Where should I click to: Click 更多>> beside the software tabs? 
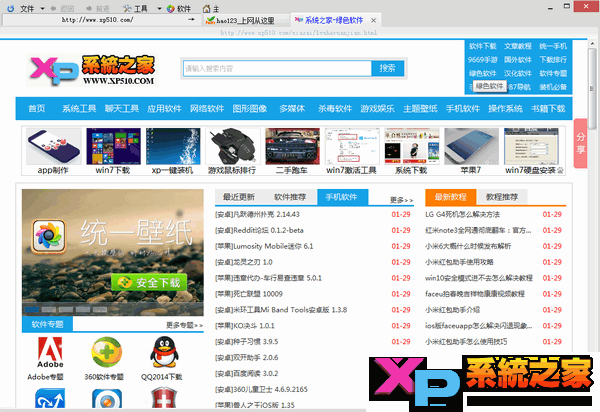pos(401,200)
